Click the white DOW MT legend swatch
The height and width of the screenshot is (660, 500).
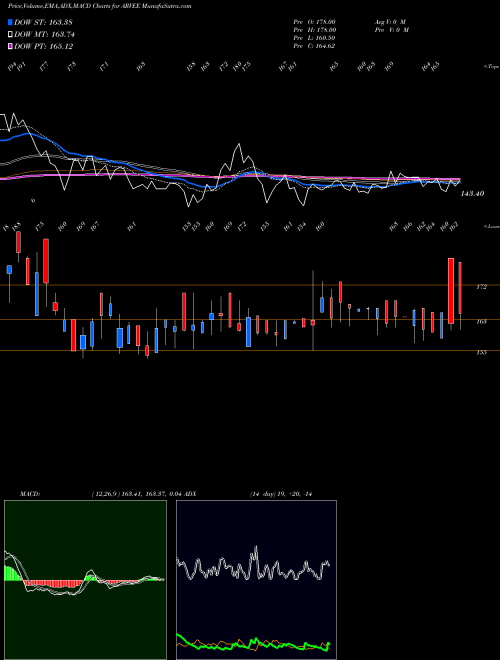point(10,34)
